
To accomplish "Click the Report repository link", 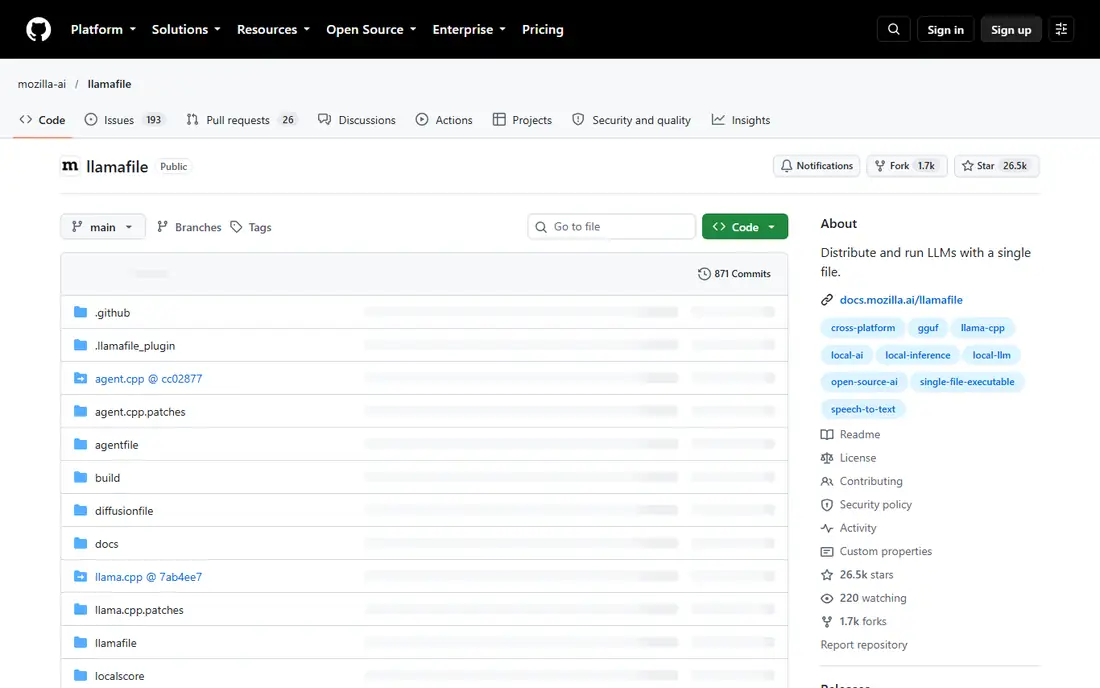I will 864,645.
